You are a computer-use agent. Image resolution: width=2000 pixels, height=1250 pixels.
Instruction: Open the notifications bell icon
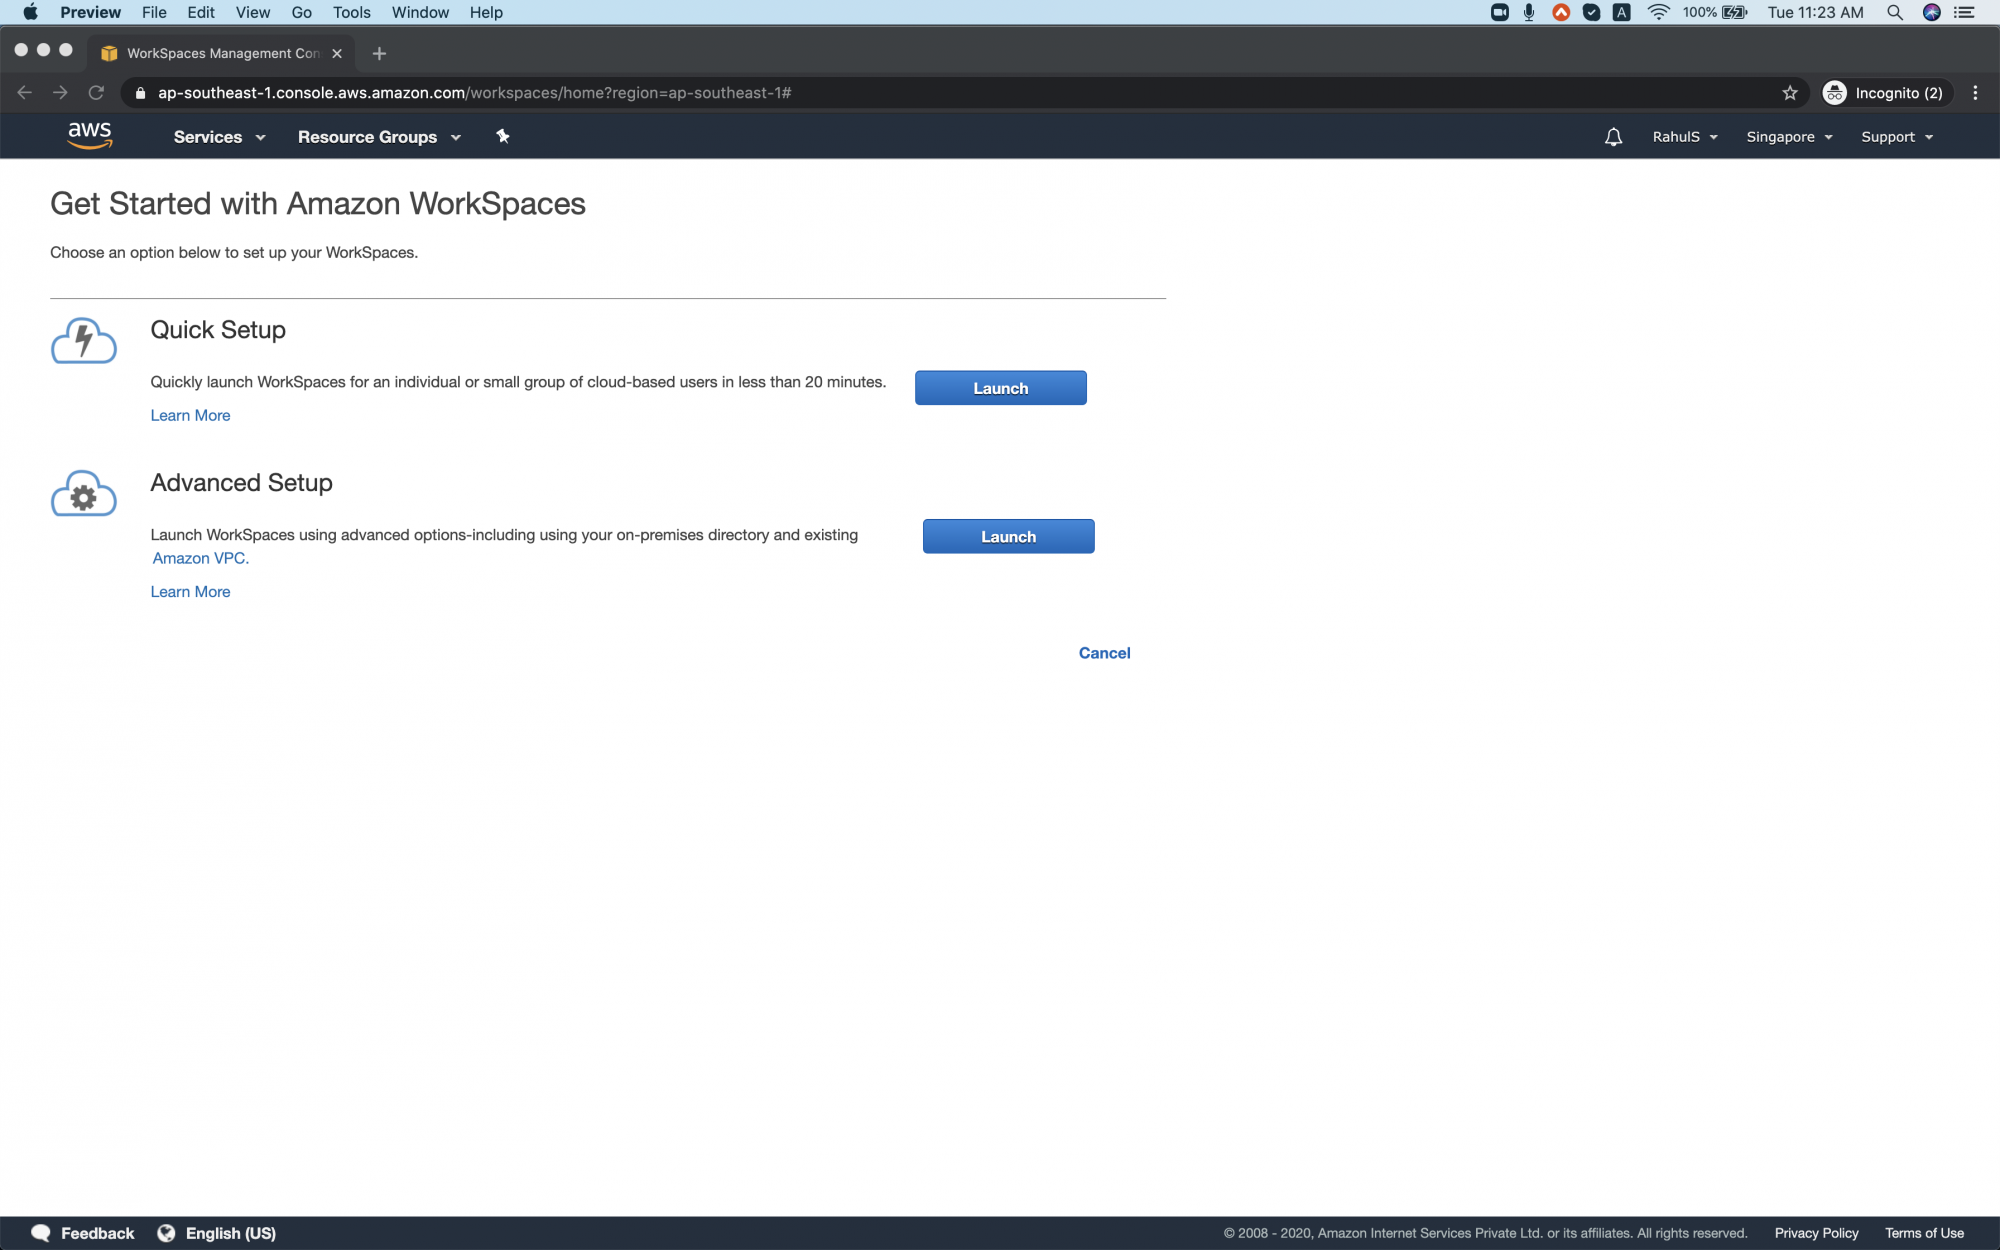click(x=1613, y=136)
